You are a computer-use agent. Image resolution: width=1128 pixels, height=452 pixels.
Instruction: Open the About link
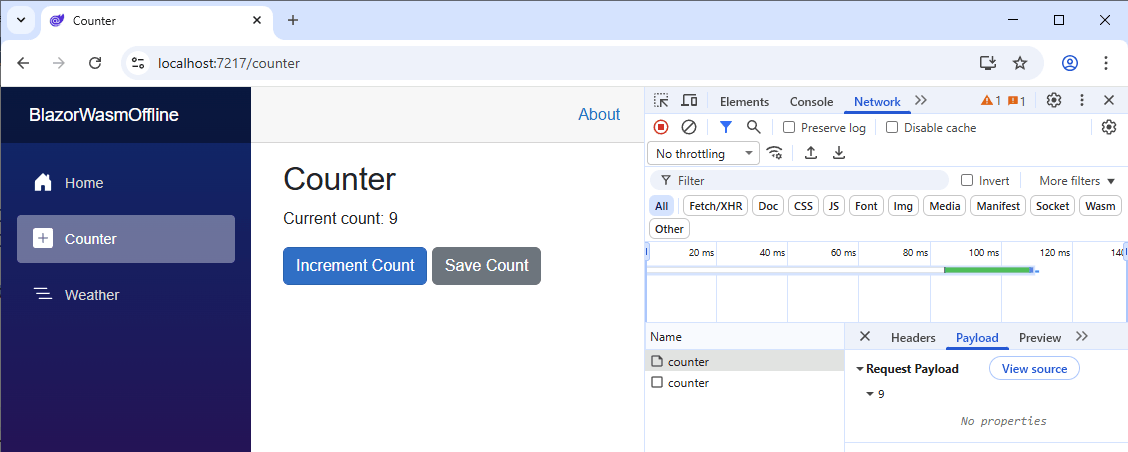pyautogui.click(x=599, y=114)
